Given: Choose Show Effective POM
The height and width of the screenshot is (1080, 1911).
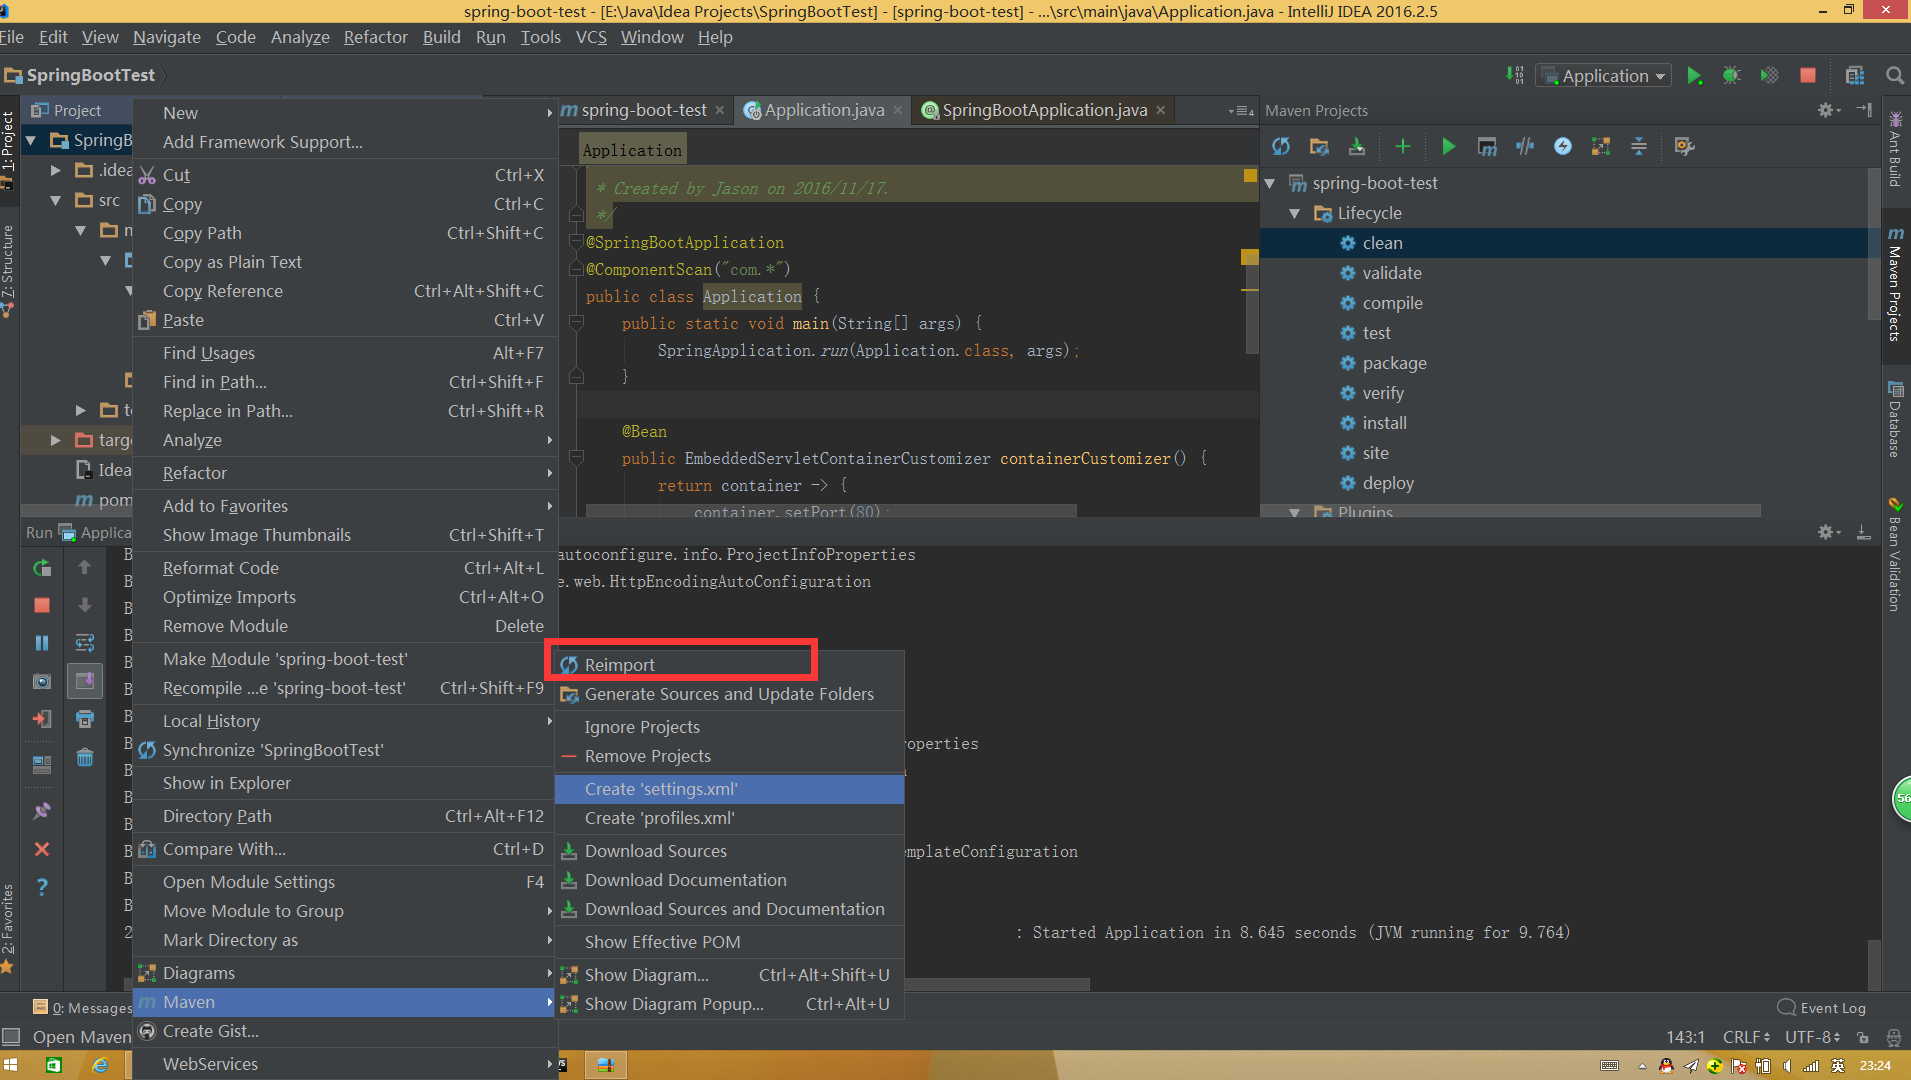Looking at the screenshot, I should point(730,942).
